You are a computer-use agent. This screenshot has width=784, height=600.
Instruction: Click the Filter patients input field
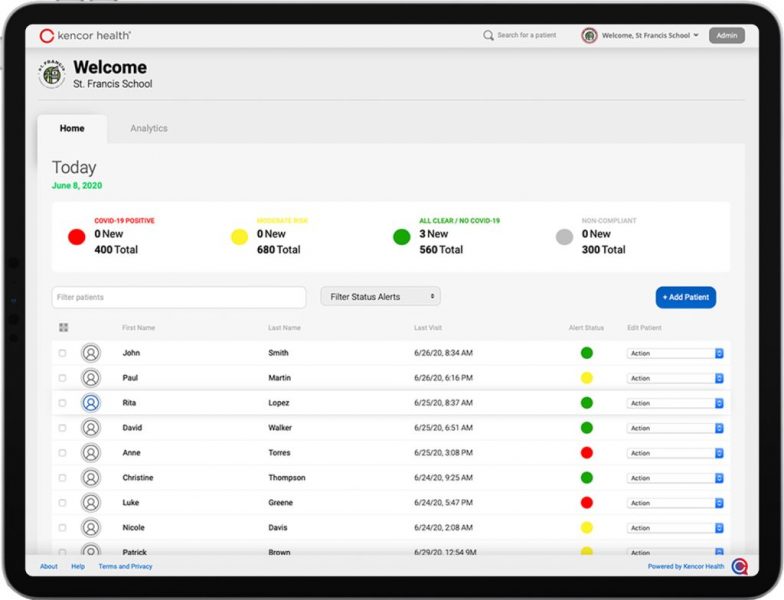179,297
